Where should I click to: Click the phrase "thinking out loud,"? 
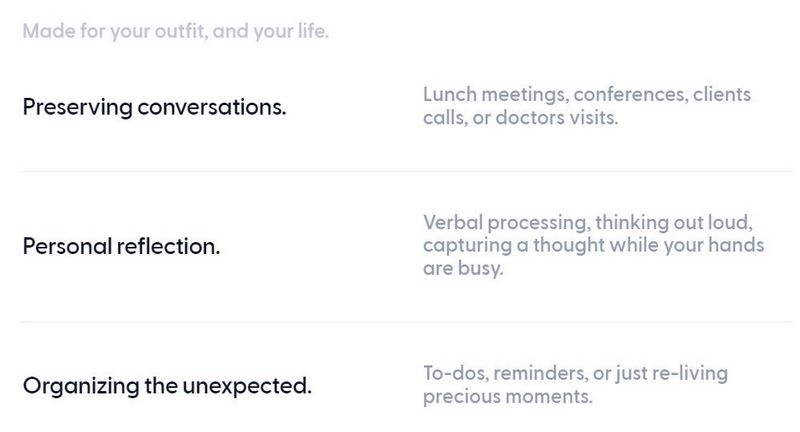(673, 223)
